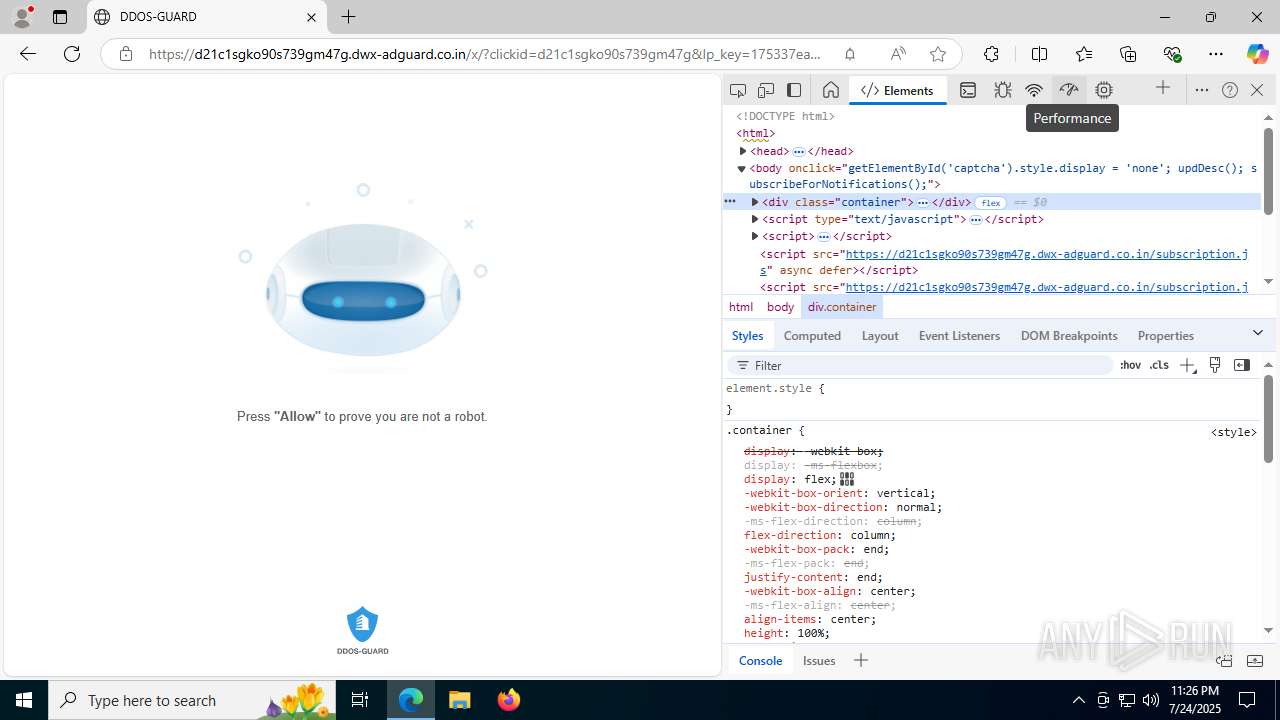Open DevTools customize three-dot menu

point(1202,90)
